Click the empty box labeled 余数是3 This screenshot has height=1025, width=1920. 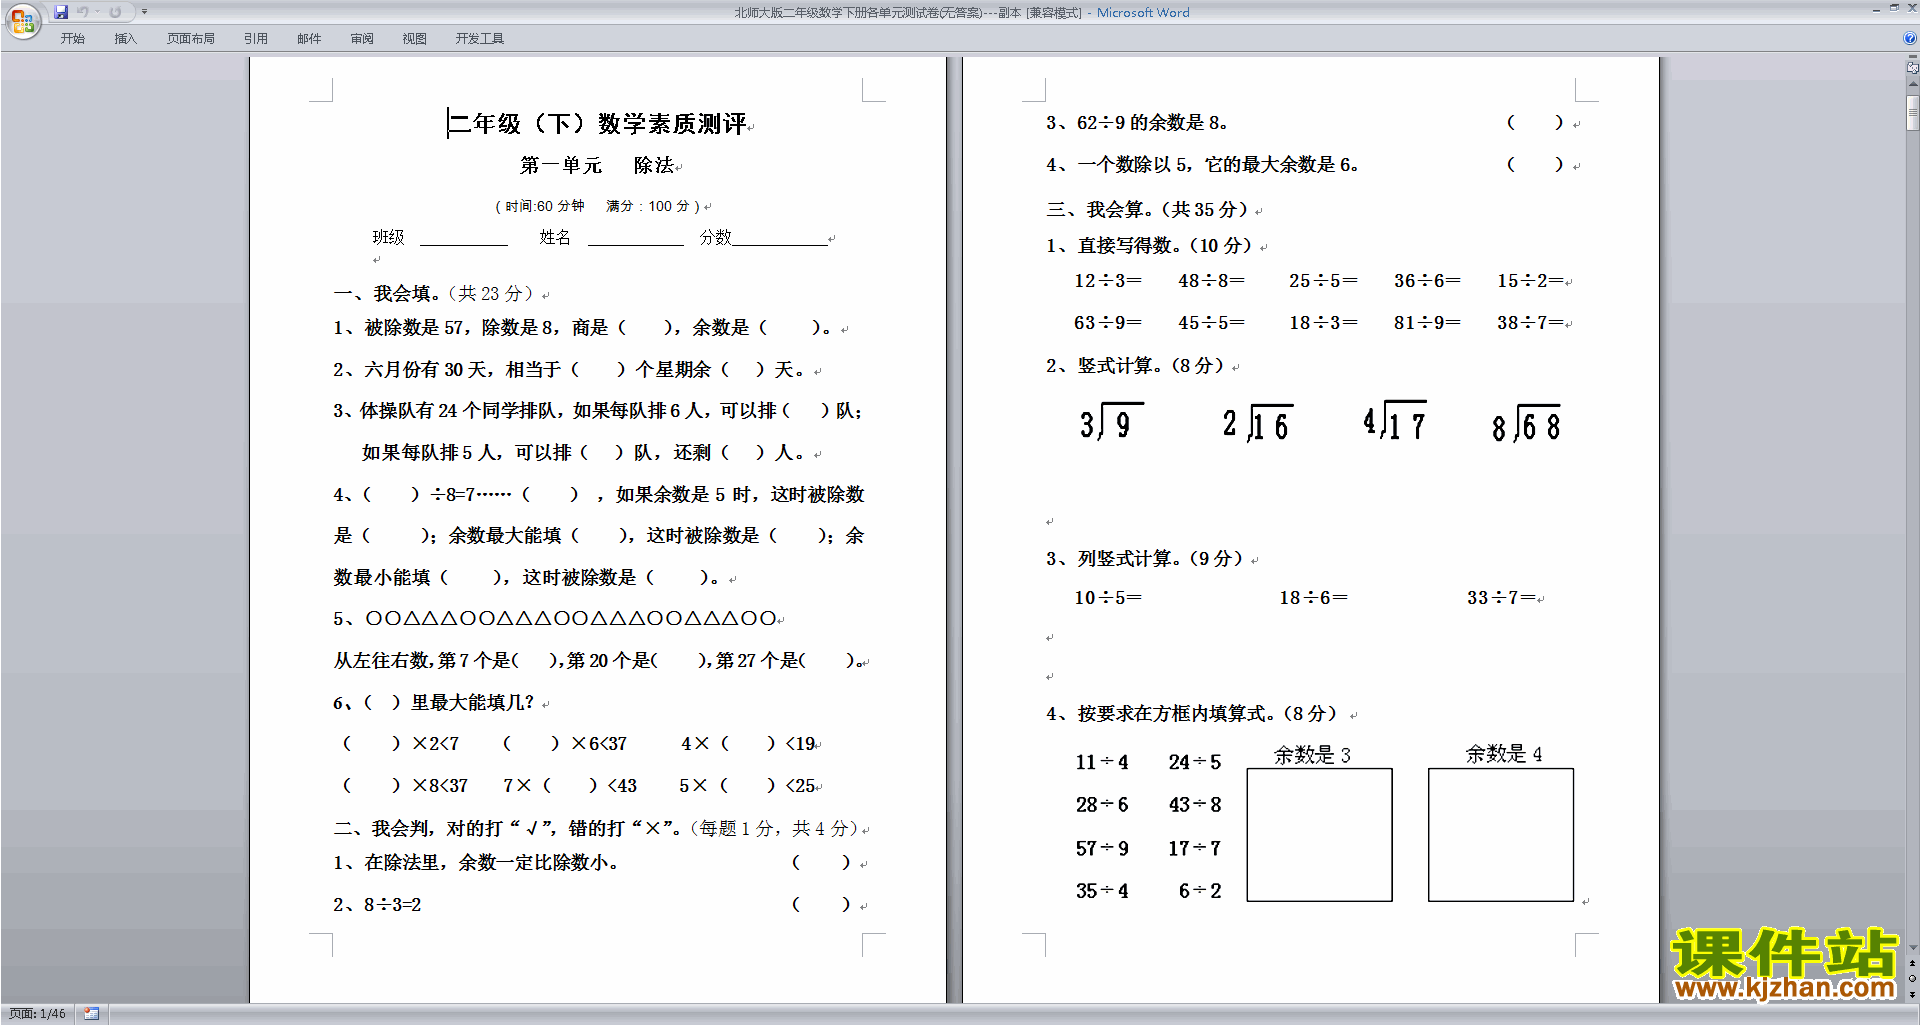1319,835
